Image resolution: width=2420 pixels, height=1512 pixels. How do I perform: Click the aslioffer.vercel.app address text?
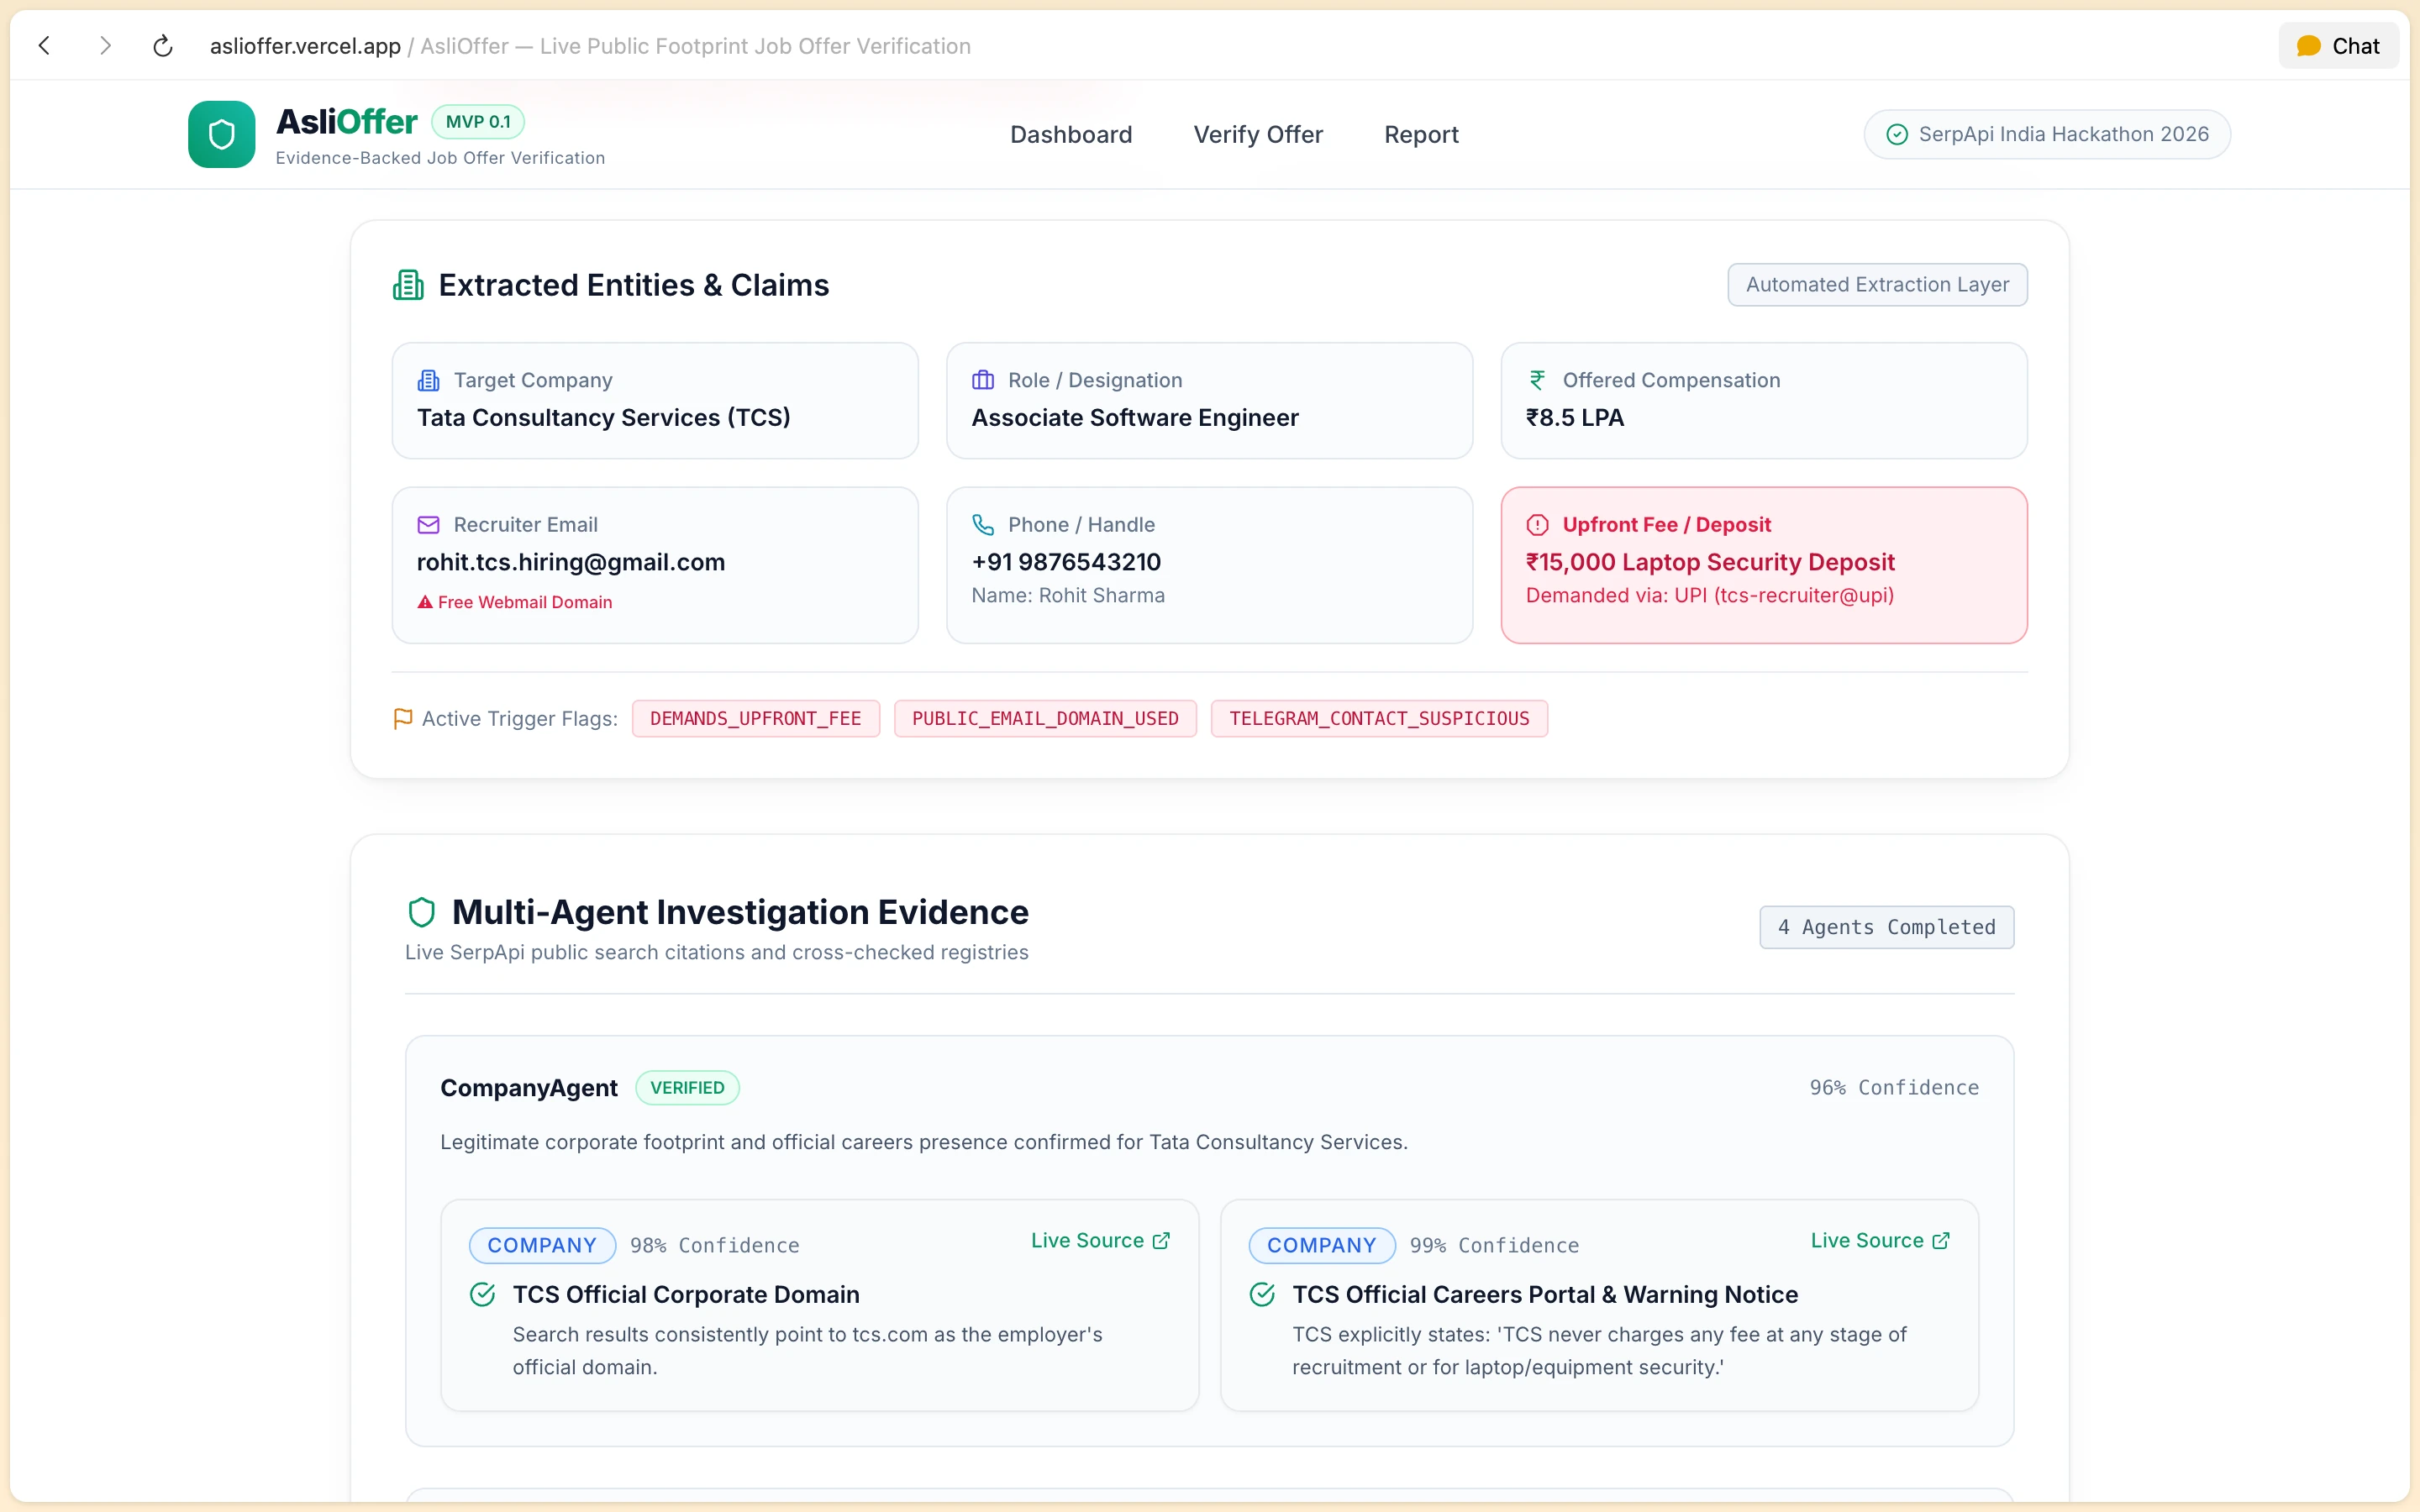[x=305, y=46]
